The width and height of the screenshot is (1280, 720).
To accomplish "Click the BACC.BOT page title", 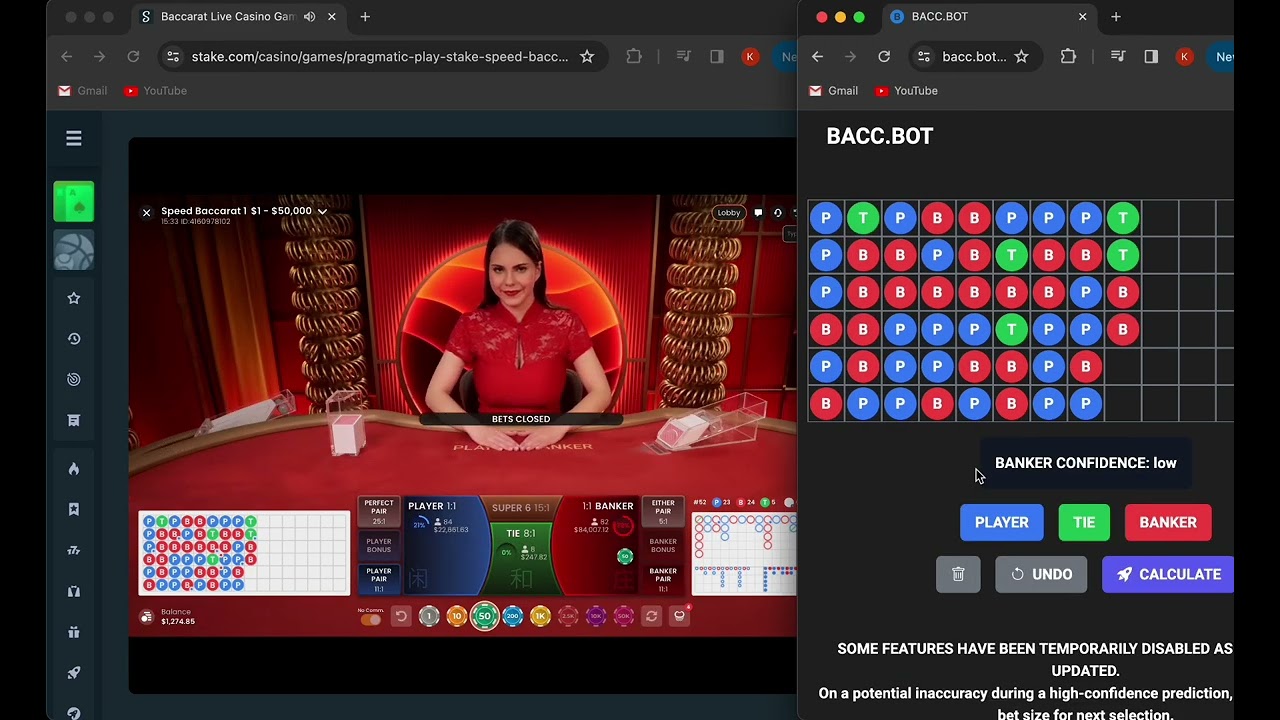I will click(880, 137).
